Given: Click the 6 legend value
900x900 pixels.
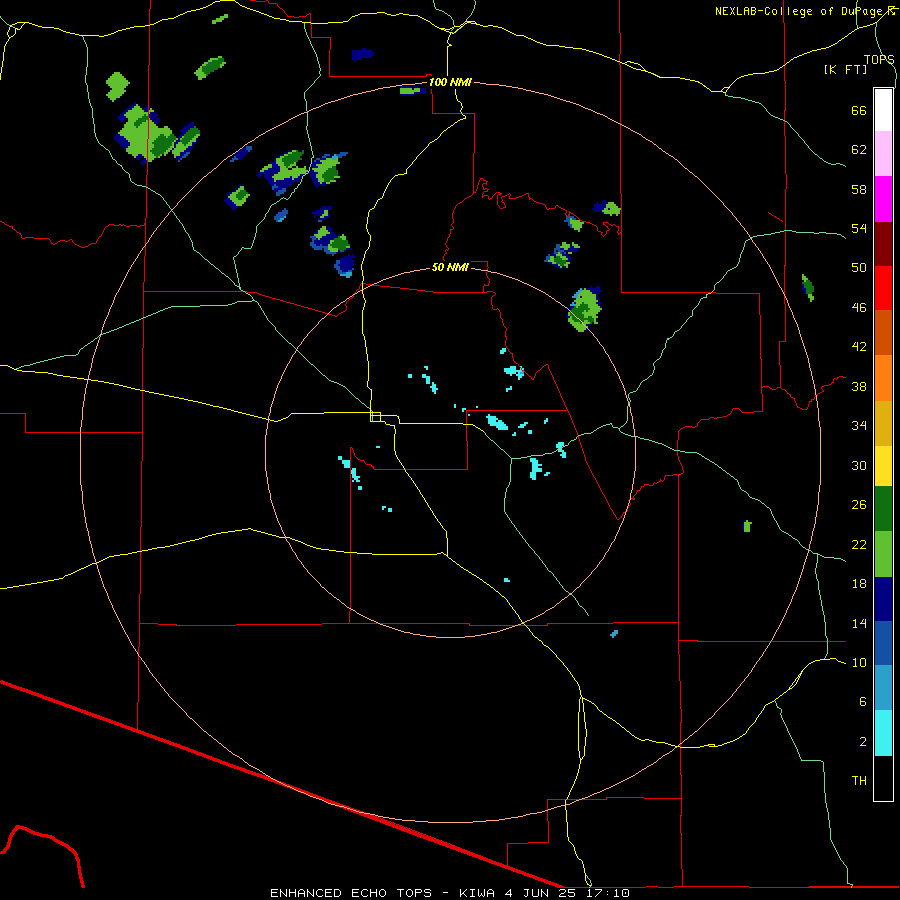Looking at the screenshot, I should pos(863,701).
